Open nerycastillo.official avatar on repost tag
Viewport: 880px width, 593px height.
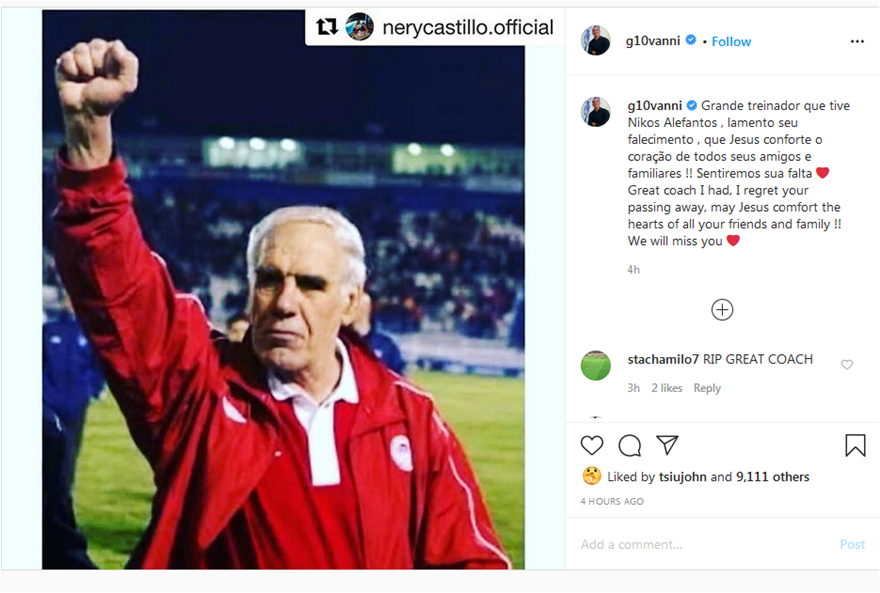click(x=360, y=28)
